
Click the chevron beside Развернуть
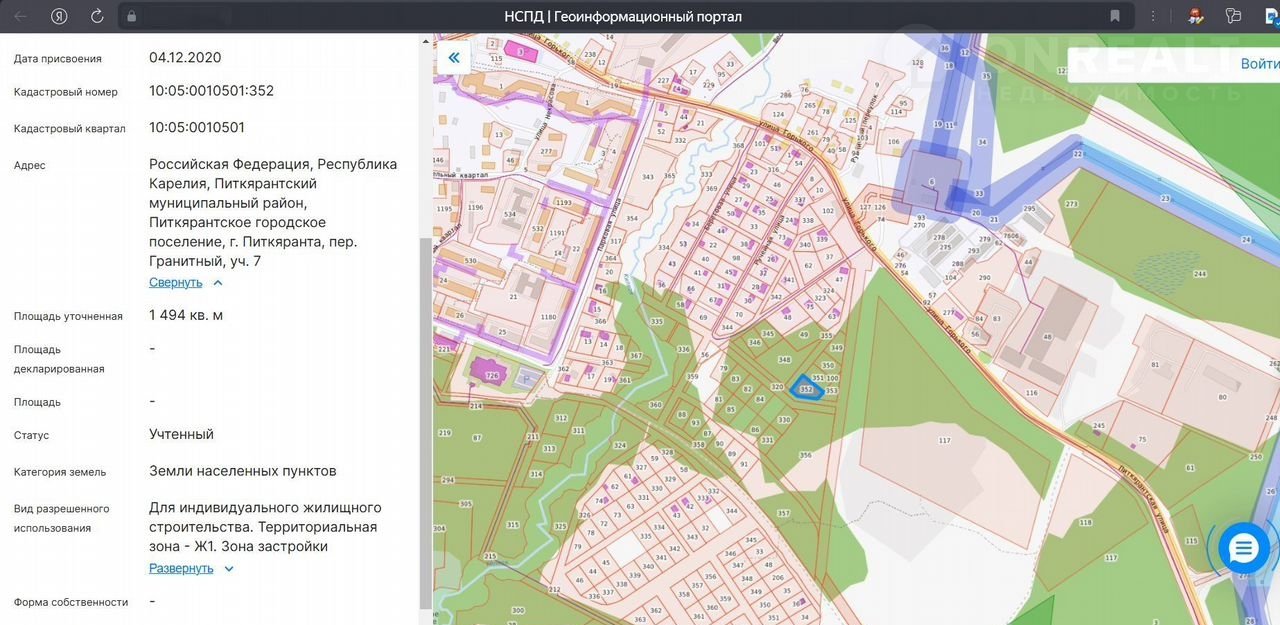point(229,569)
